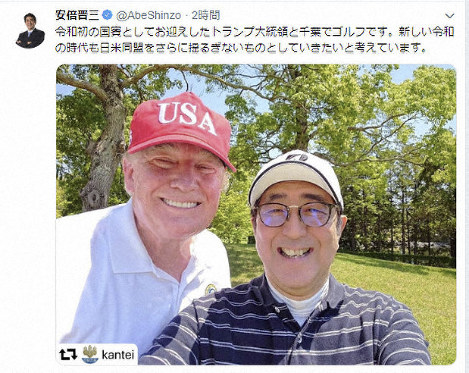The width and height of the screenshot is (469, 373).
Task: Click the kantei crest logo icon
Action: [x=90, y=354]
